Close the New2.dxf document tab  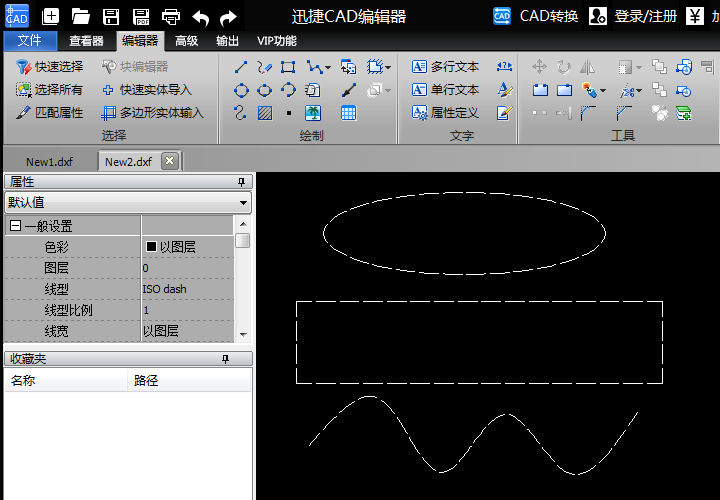[169, 161]
